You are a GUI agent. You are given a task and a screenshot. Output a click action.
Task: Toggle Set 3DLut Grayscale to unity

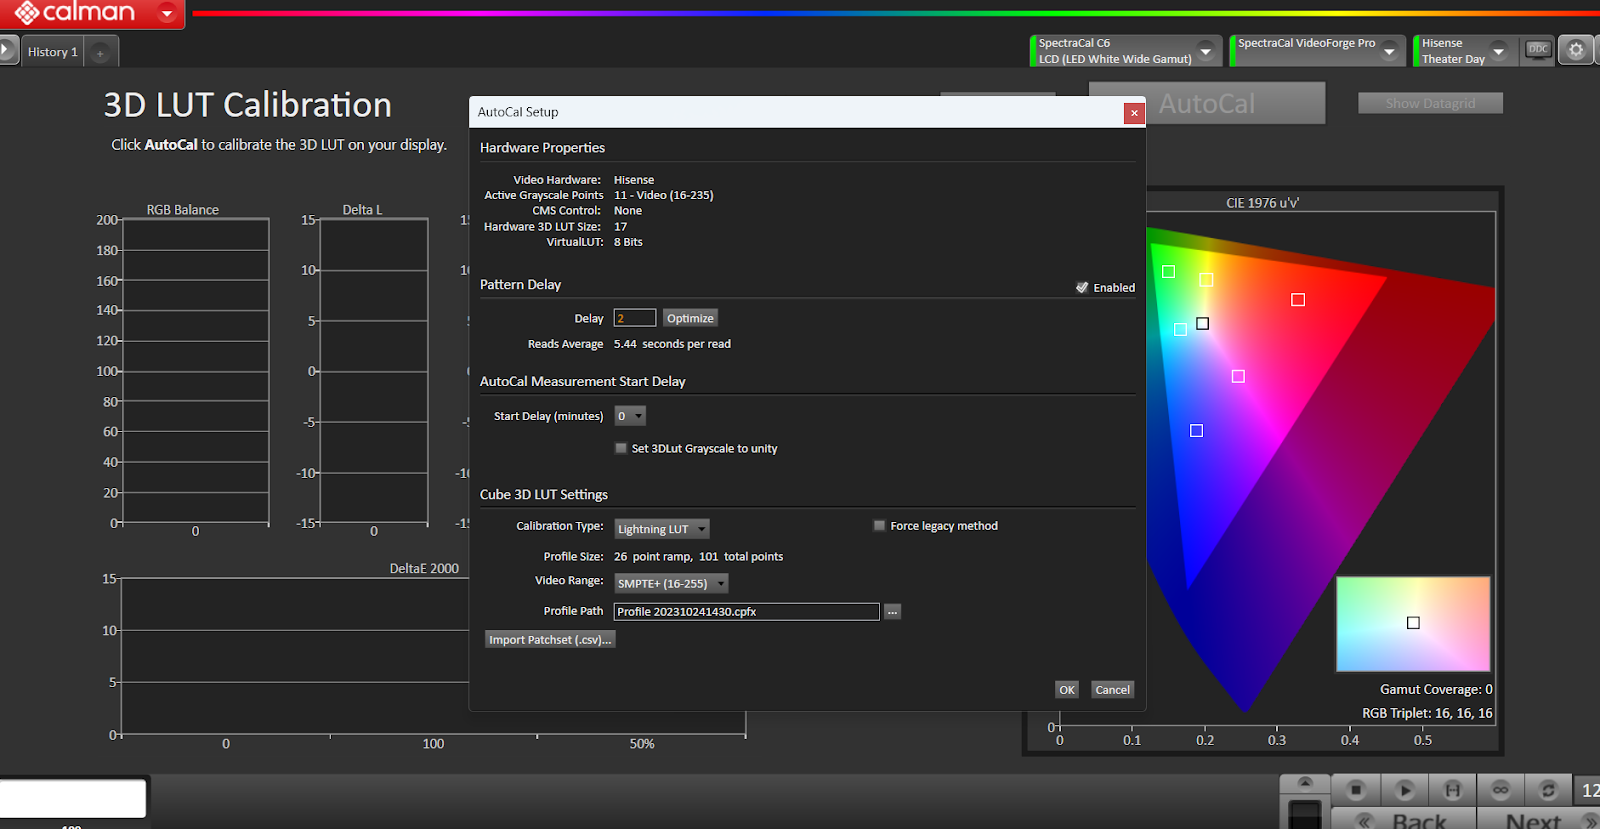[x=621, y=448]
